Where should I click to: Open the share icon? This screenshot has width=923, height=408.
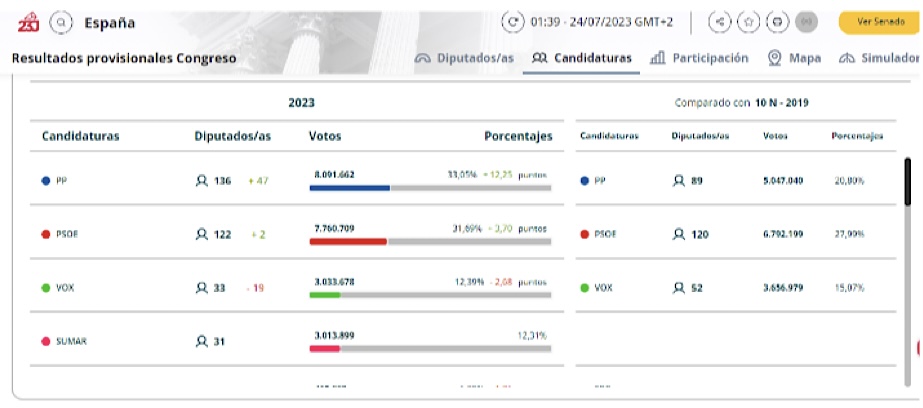tap(719, 22)
